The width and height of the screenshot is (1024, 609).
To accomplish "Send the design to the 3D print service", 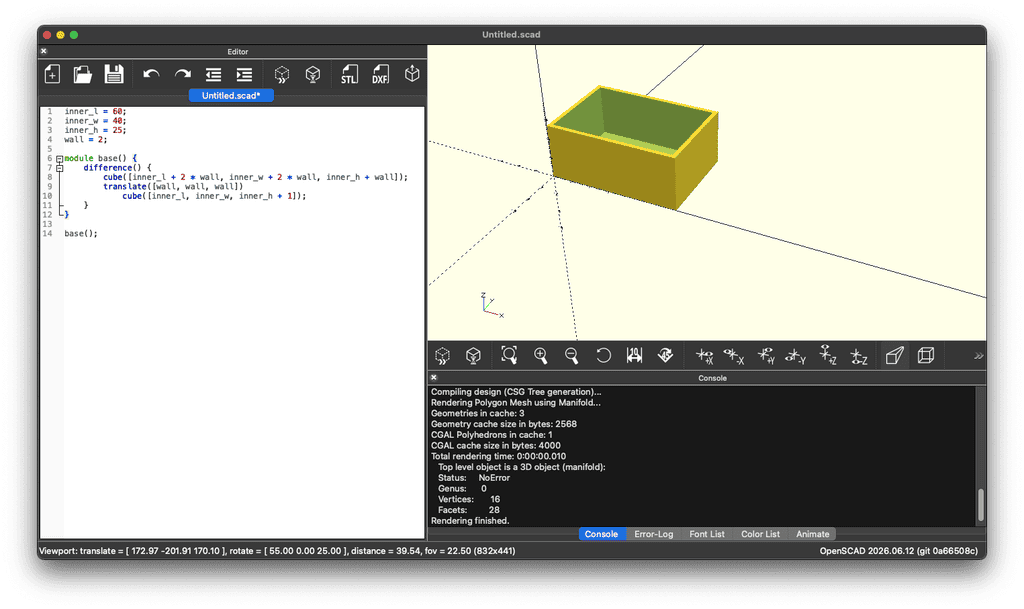I will tap(412, 74).
